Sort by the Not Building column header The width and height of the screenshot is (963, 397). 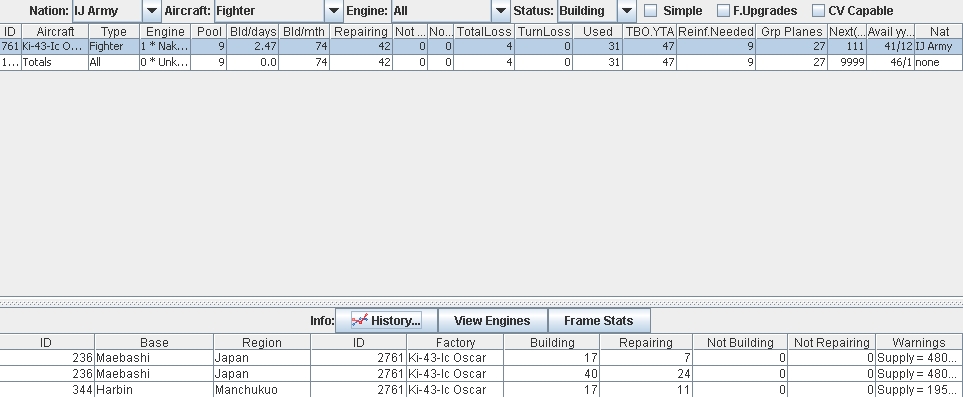(740, 342)
